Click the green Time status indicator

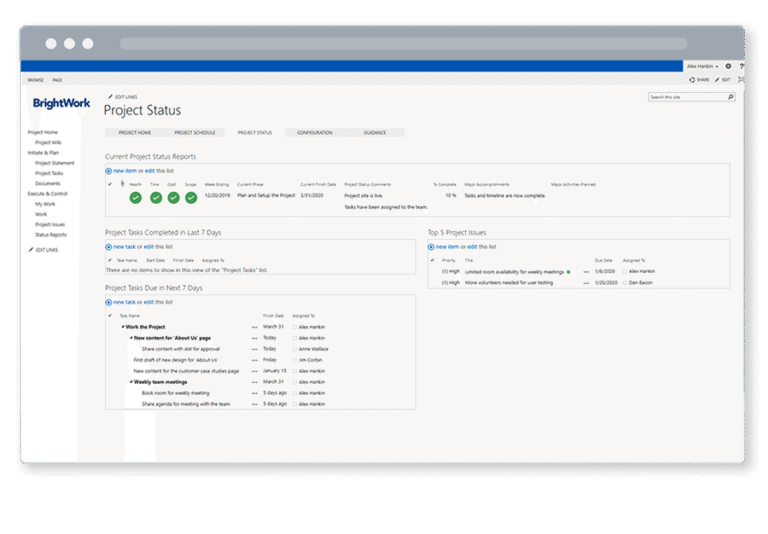pos(156,197)
